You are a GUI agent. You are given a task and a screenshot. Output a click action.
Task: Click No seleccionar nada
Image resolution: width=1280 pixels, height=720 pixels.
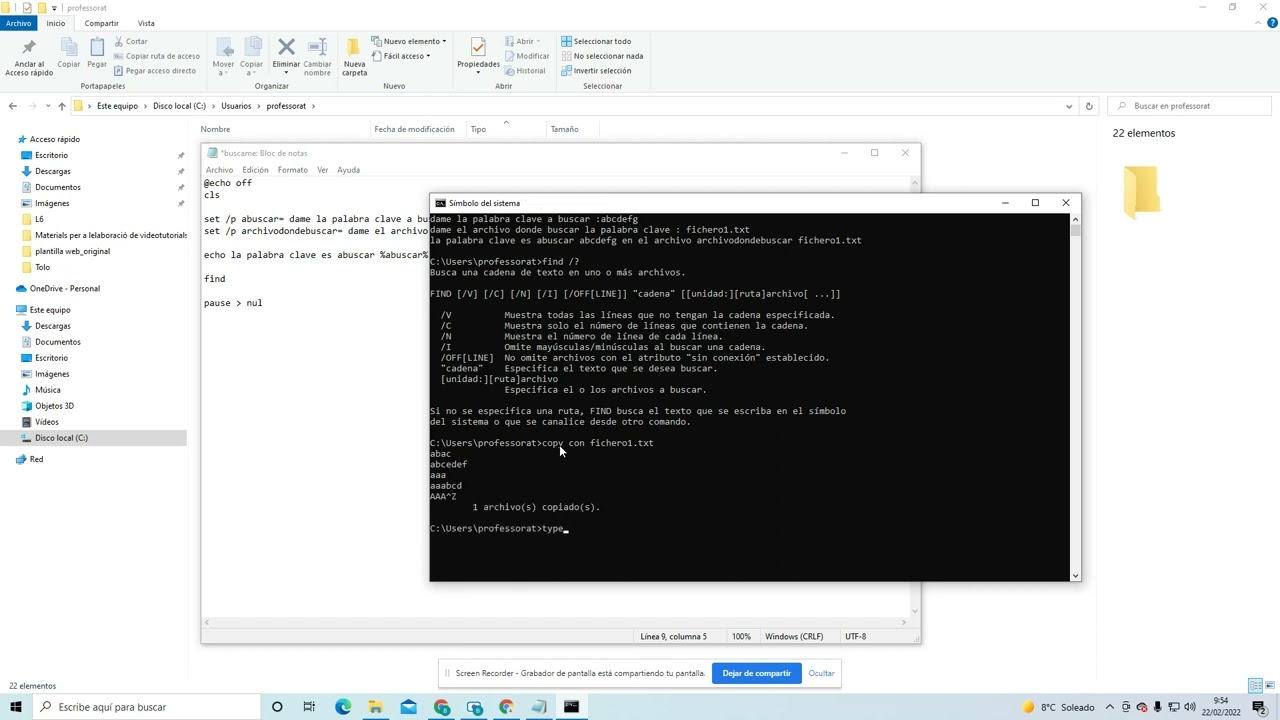pyautogui.click(x=601, y=56)
